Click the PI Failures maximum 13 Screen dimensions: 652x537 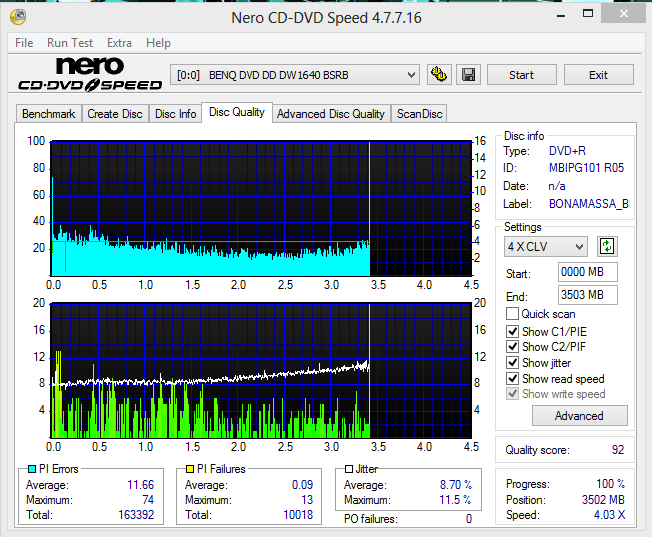tap(307, 500)
